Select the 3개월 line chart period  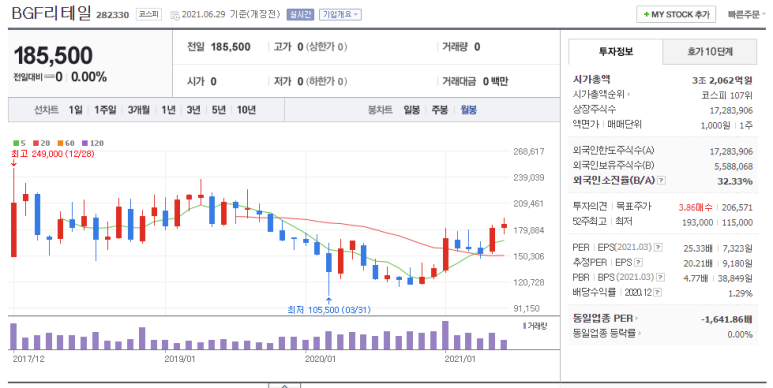coord(139,110)
